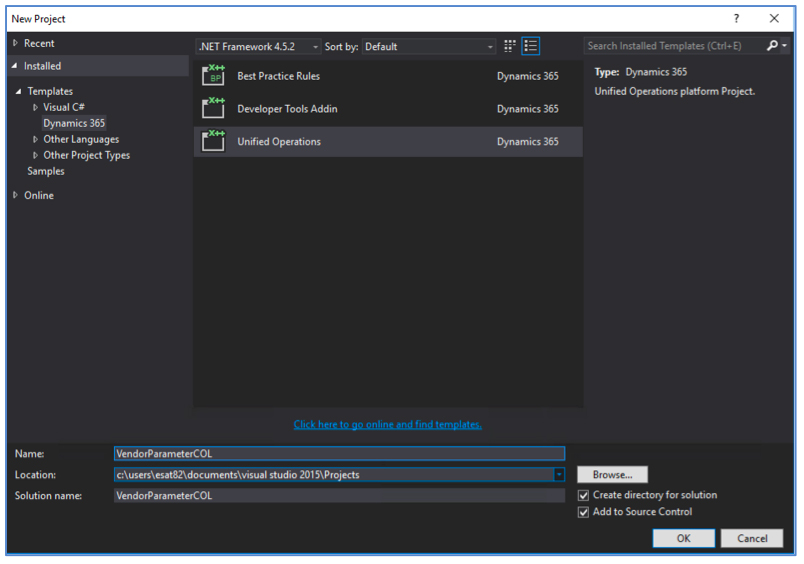Viewport: 804px width, 564px height.
Task: Switch to small icons grid view
Action: [509, 46]
